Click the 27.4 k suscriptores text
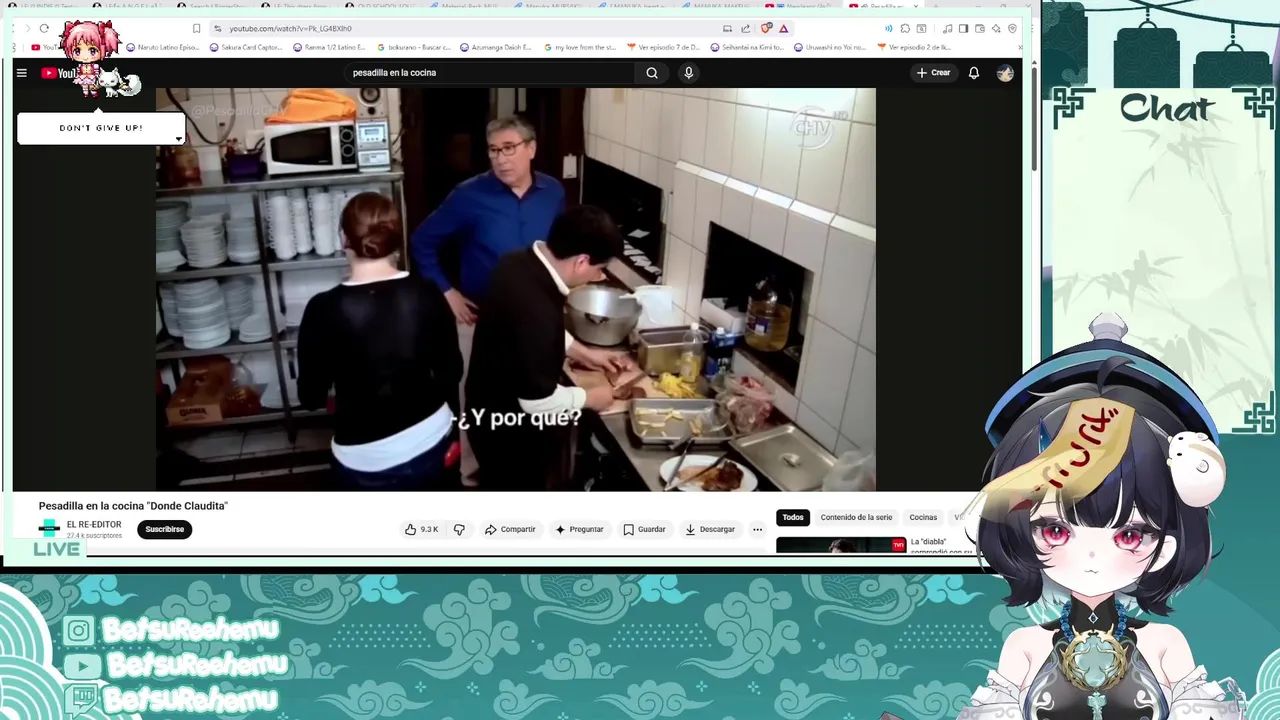 94,536
